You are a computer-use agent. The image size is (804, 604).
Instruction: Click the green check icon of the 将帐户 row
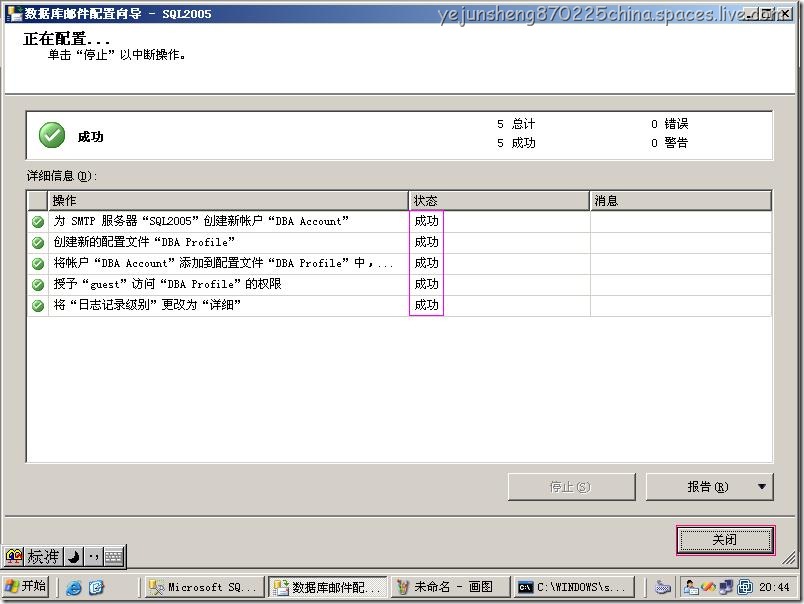tap(38, 264)
